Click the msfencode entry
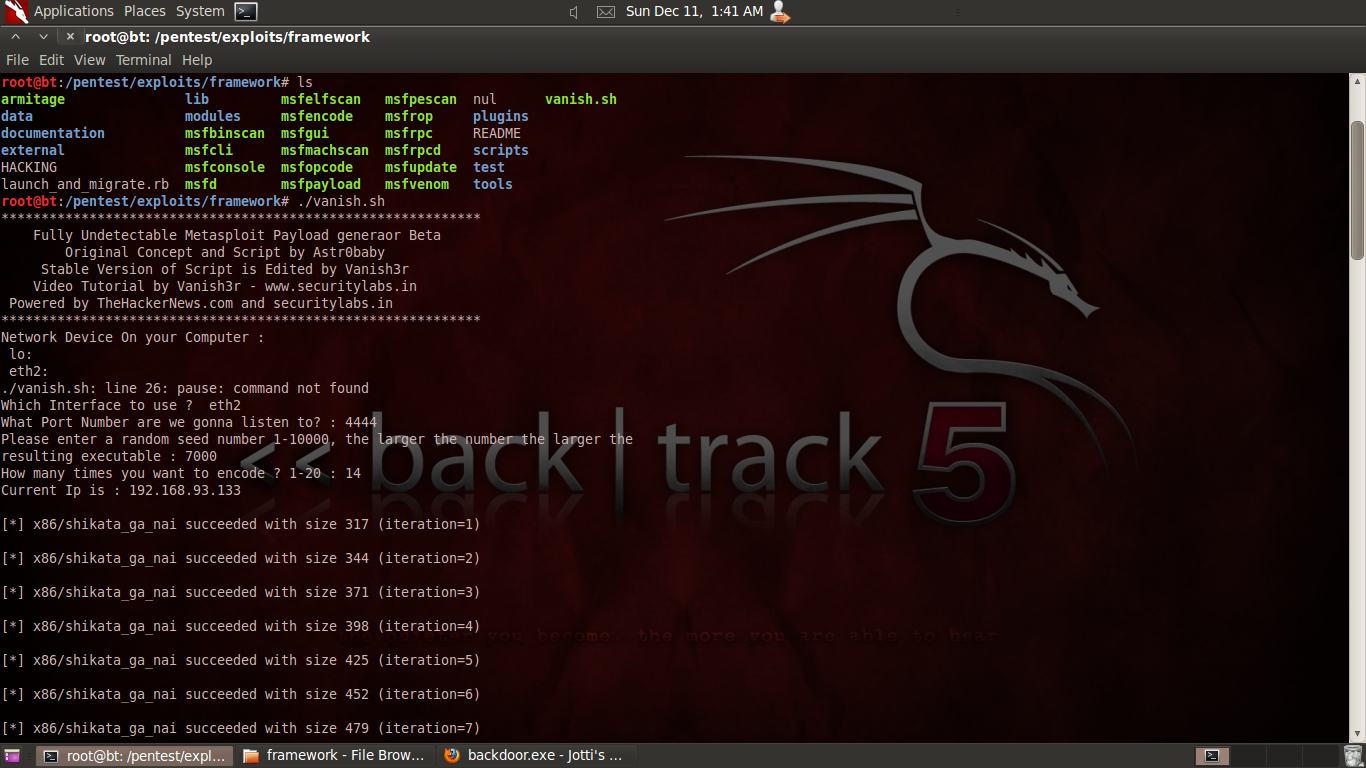The height and width of the screenshot is (768, 1366). tap(317, 116)
